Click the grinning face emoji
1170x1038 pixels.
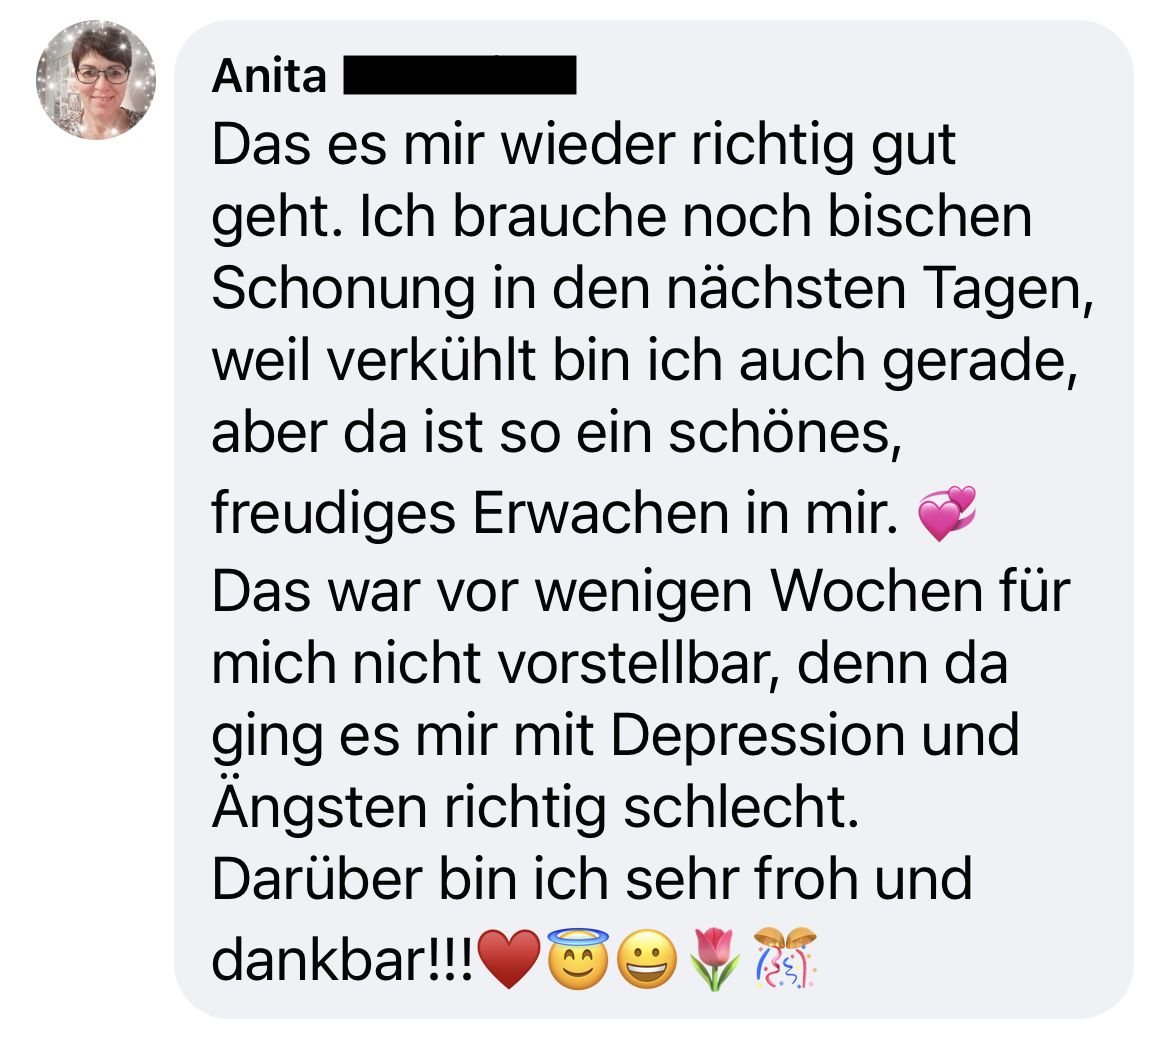(x=648, y=959)
